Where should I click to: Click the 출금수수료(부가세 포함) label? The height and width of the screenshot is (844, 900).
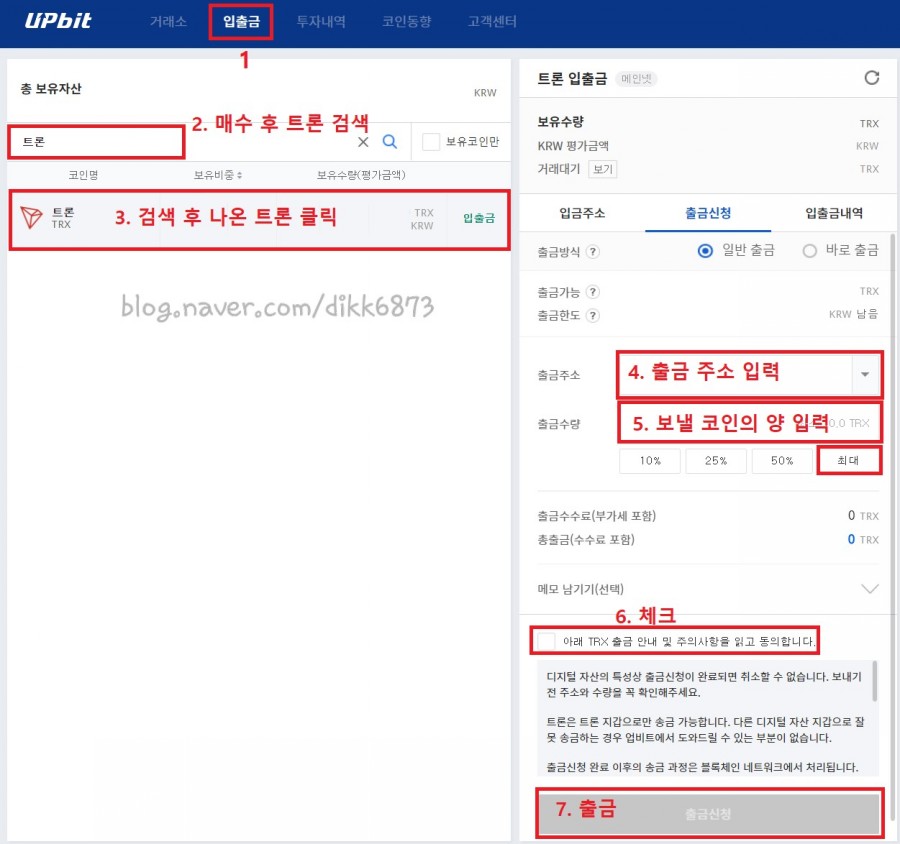tap(596, 516)
